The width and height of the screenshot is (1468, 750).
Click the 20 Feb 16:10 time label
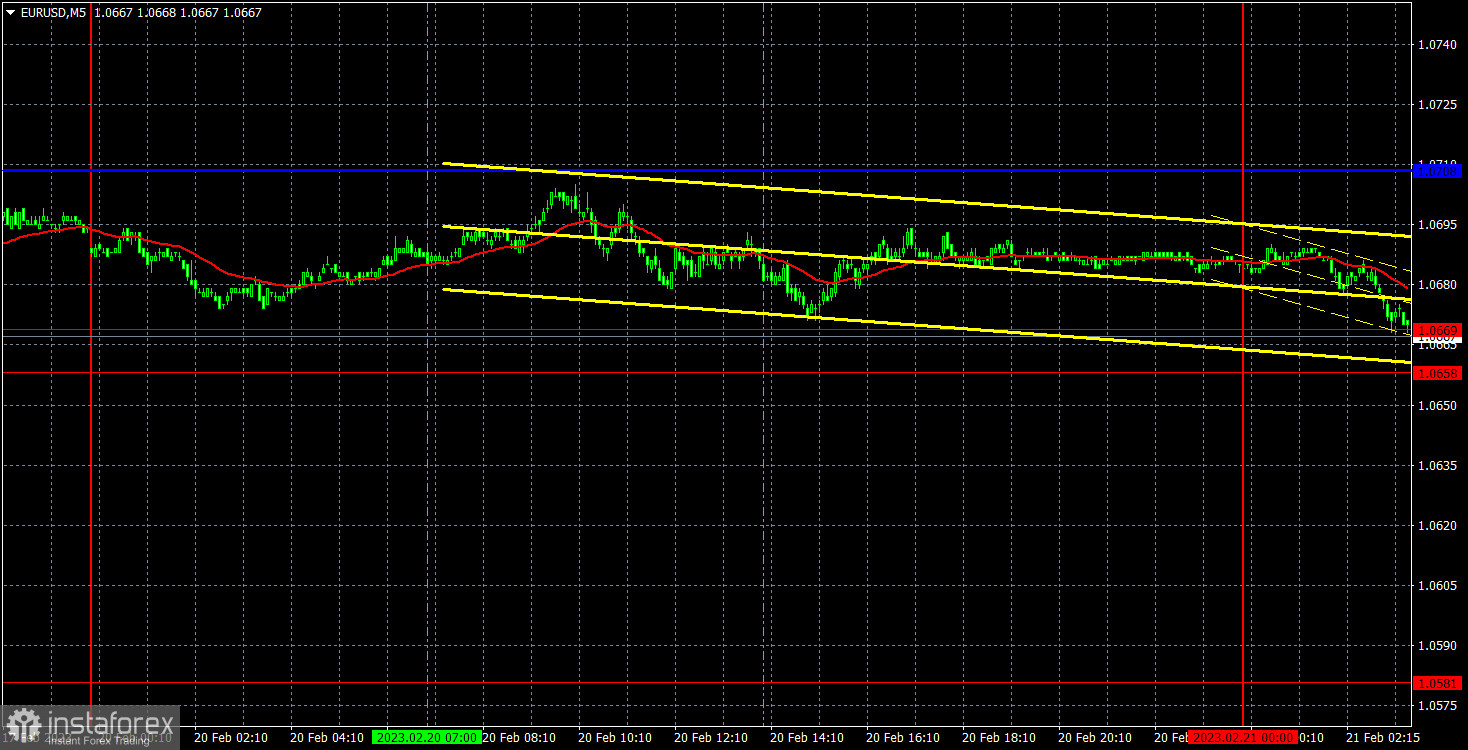click(903, 737)
